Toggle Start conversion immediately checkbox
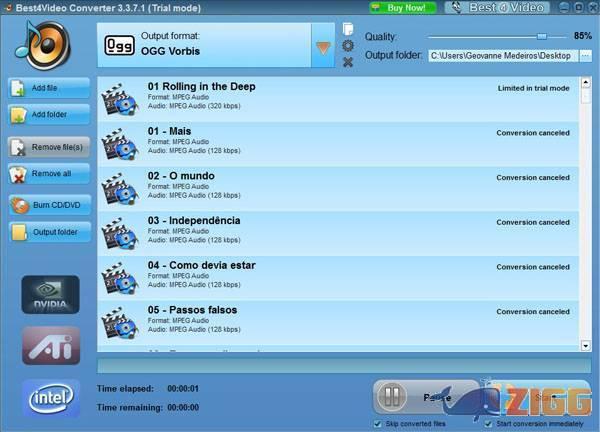Viewport: 600px width, 432px height. point(488,424)
